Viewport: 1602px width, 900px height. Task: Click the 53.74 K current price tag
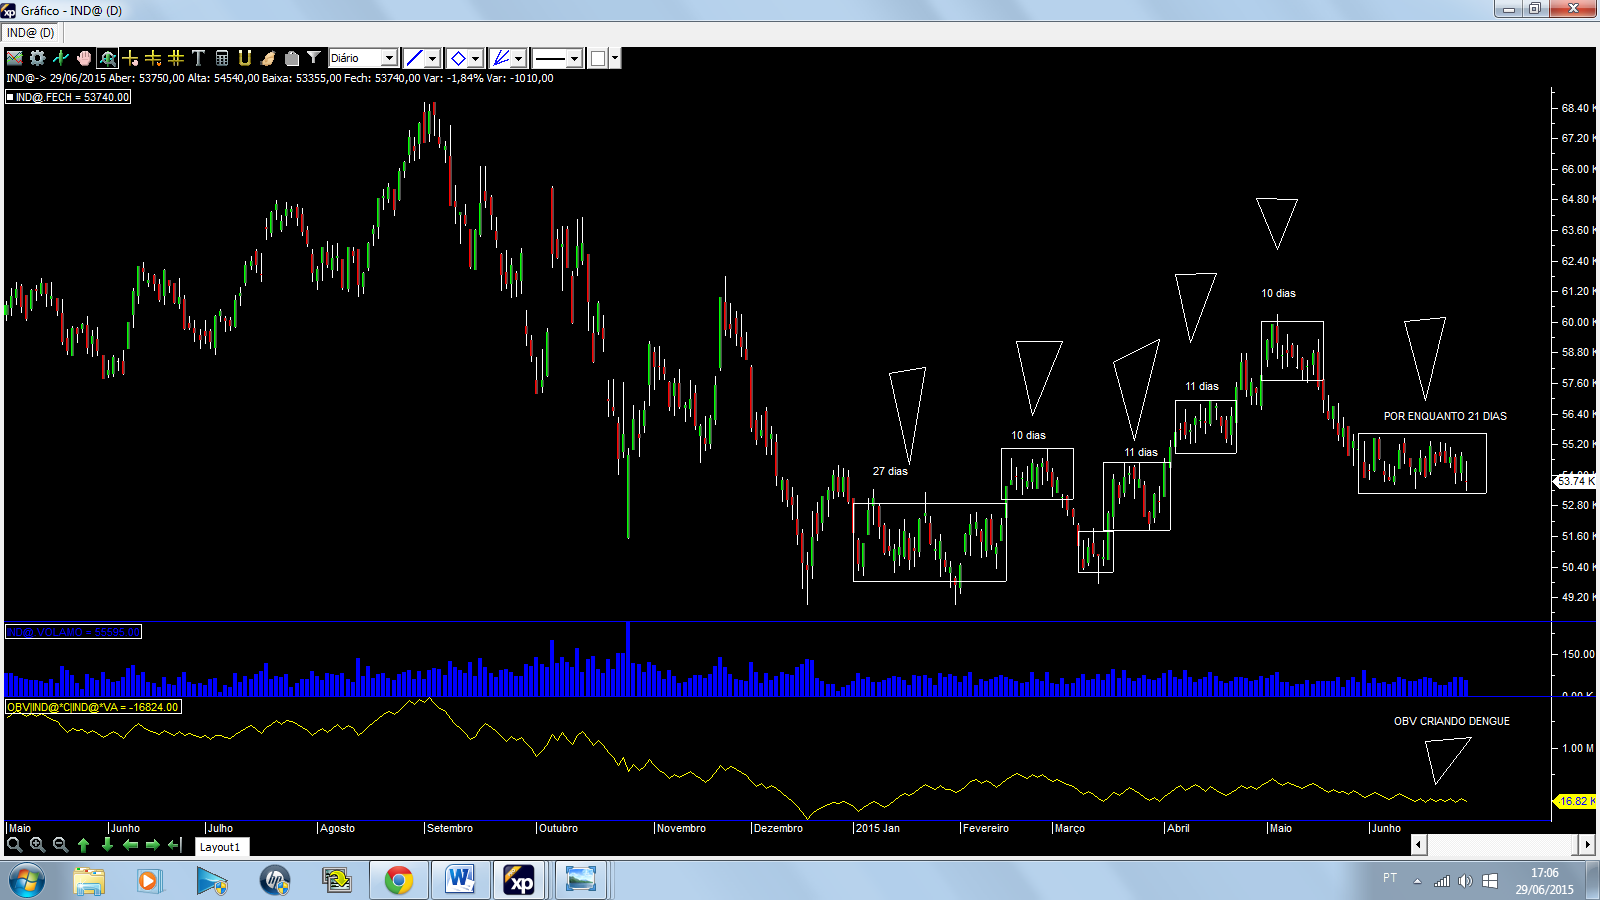point(1575,481)
